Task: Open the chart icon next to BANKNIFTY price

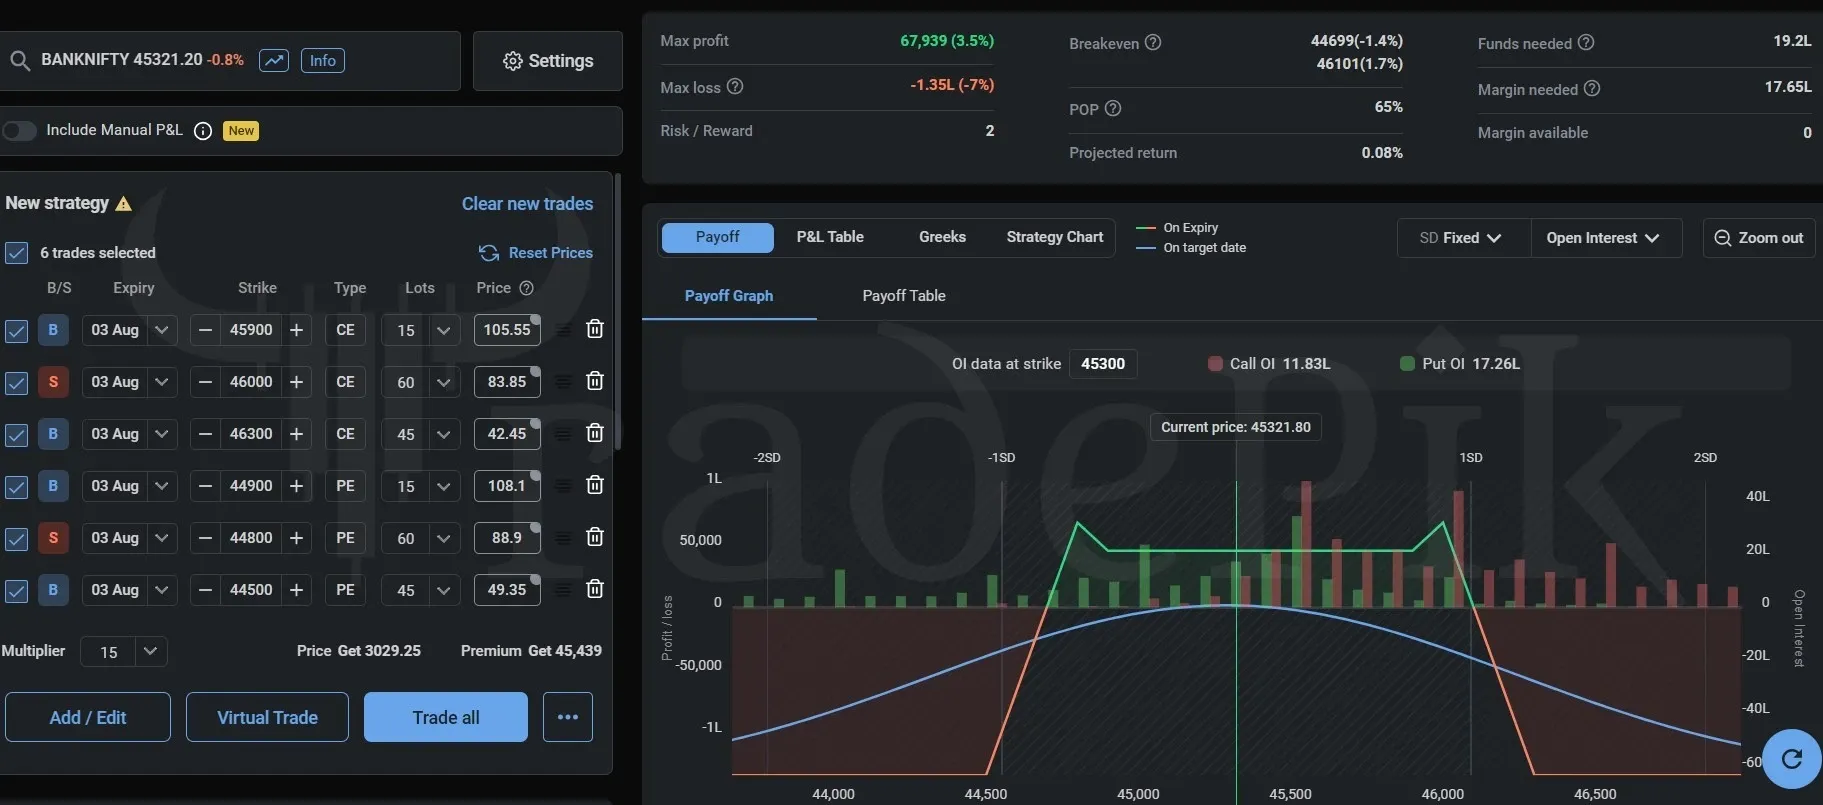Action: click(x=274, y=60)
